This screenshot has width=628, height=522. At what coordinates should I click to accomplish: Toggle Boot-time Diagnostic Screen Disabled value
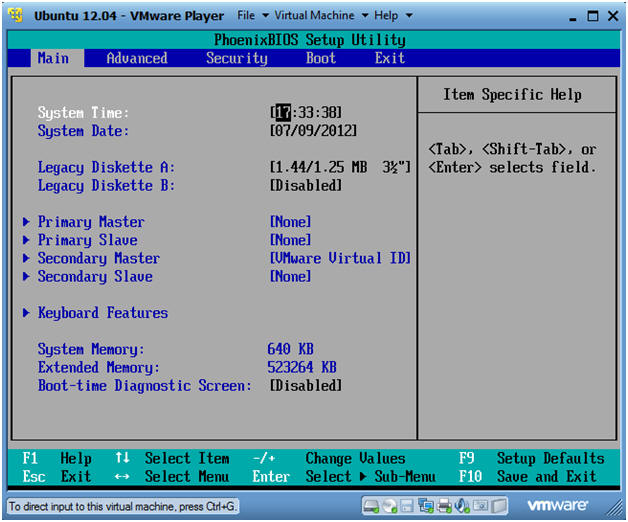tap(306, 385)
